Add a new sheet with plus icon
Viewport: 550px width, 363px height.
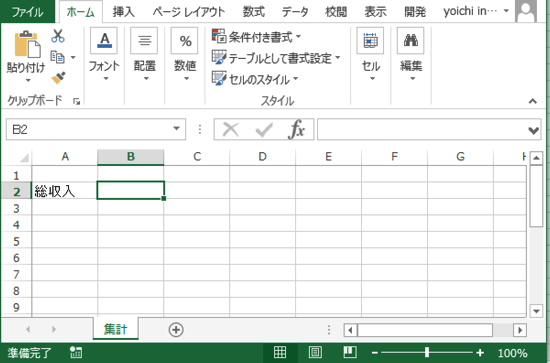coord(176,330)
